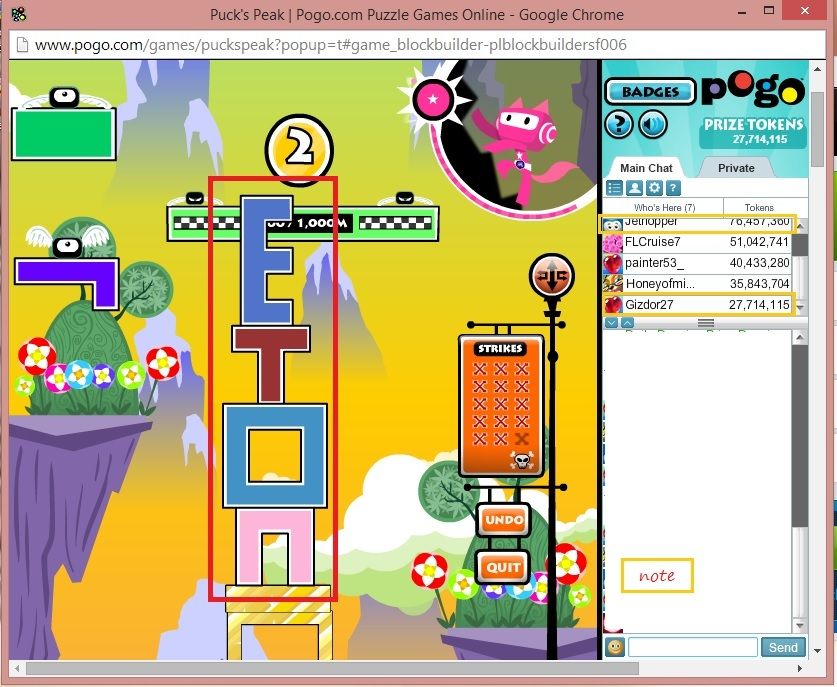
Task: Click the flip arrows orb on lamppost
Action: (x=551, y=276)
